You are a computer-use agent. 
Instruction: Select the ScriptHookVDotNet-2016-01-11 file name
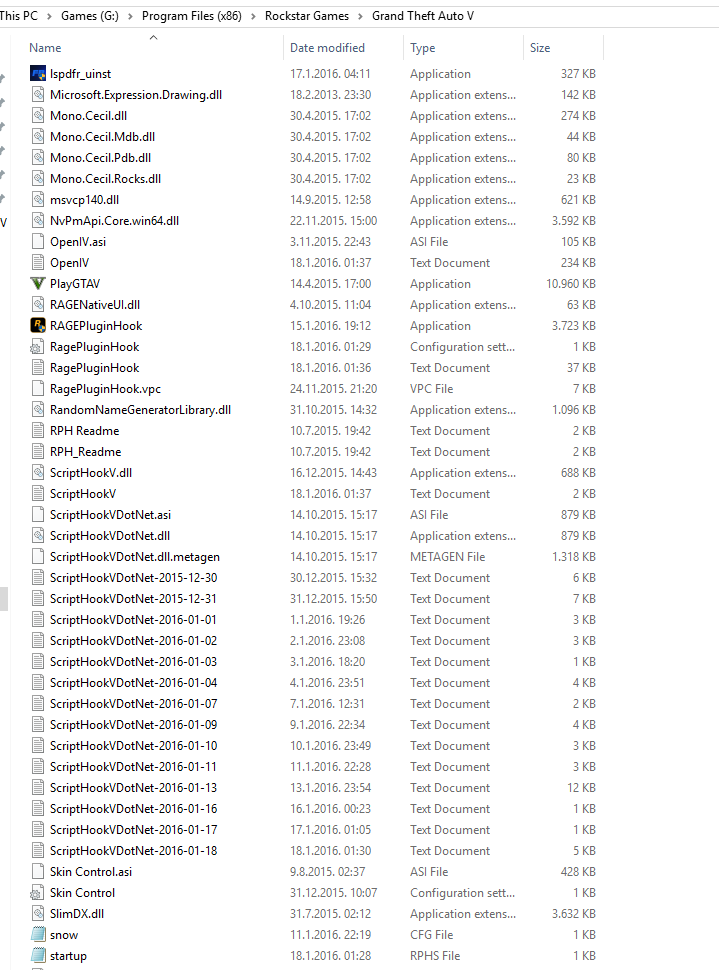(x=133, y=766)
